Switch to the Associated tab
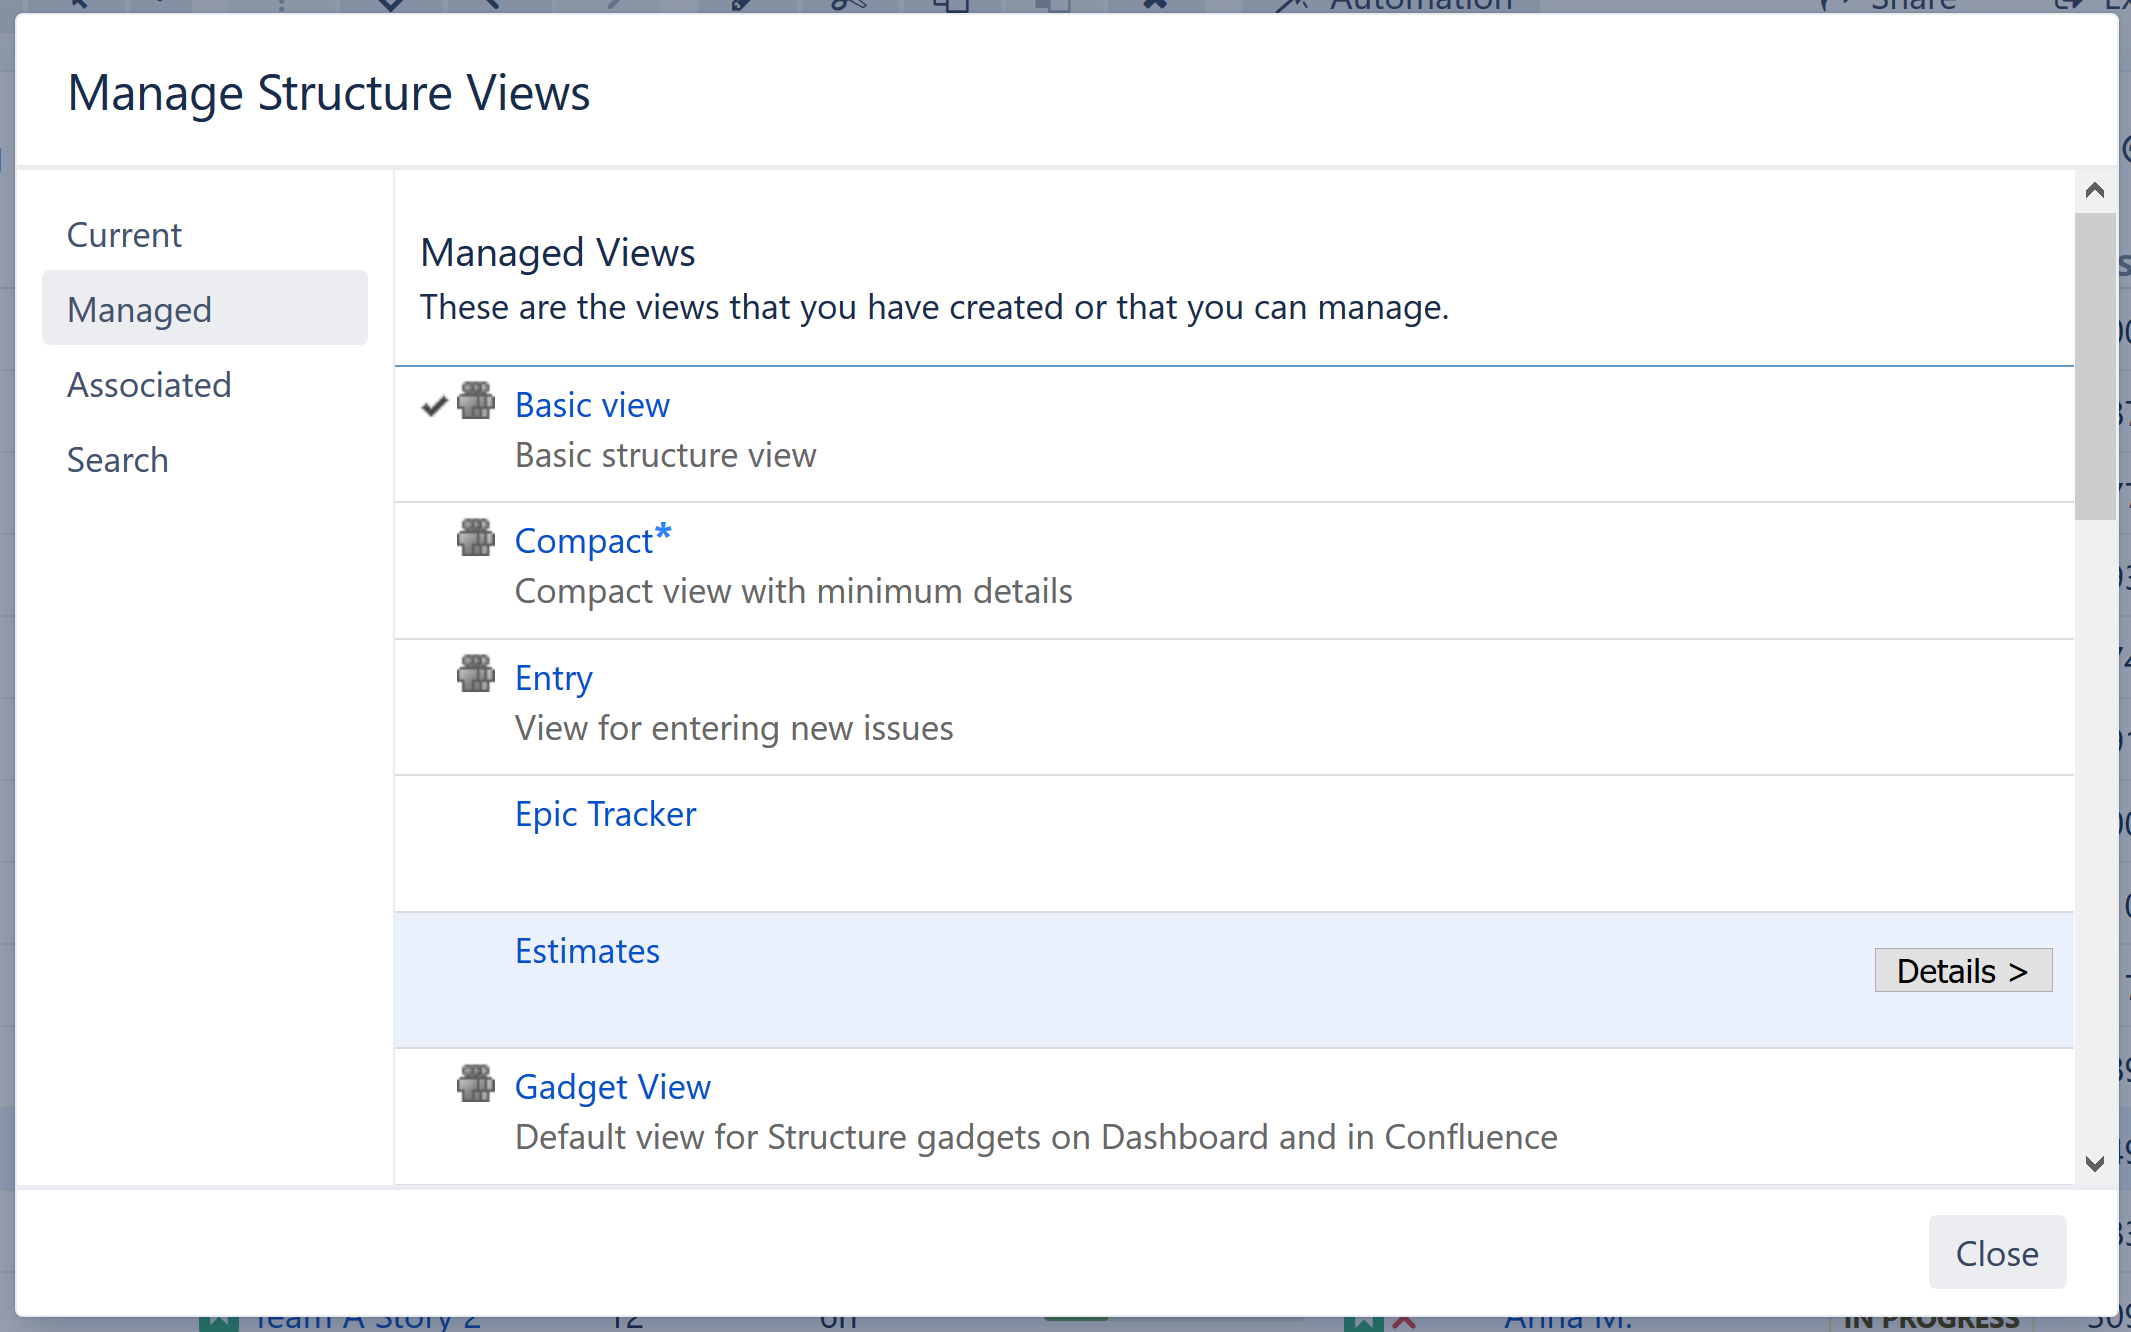 pyautogui.click(x=149, y=385)
